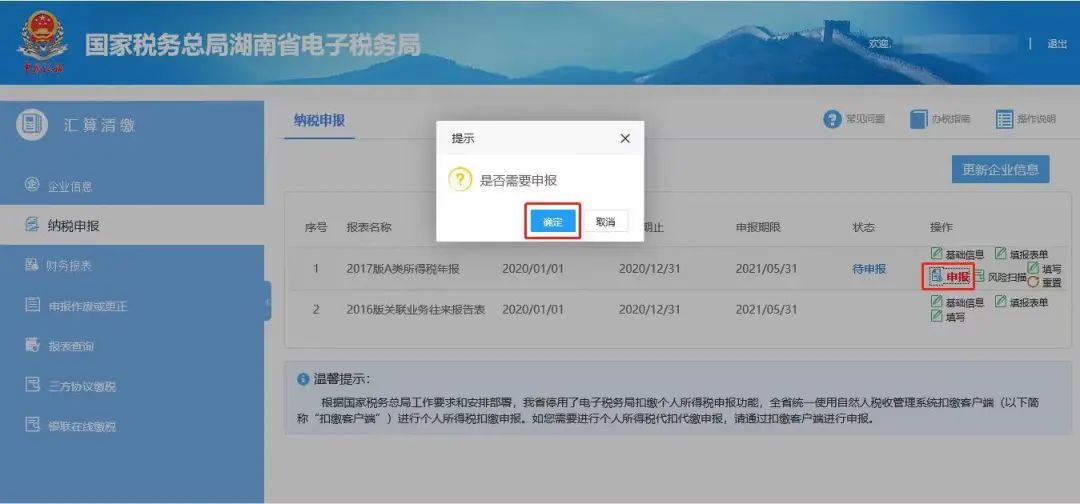Close the 提示 dialog with the X
This screenshot has width=1080, height=504.
625,138
